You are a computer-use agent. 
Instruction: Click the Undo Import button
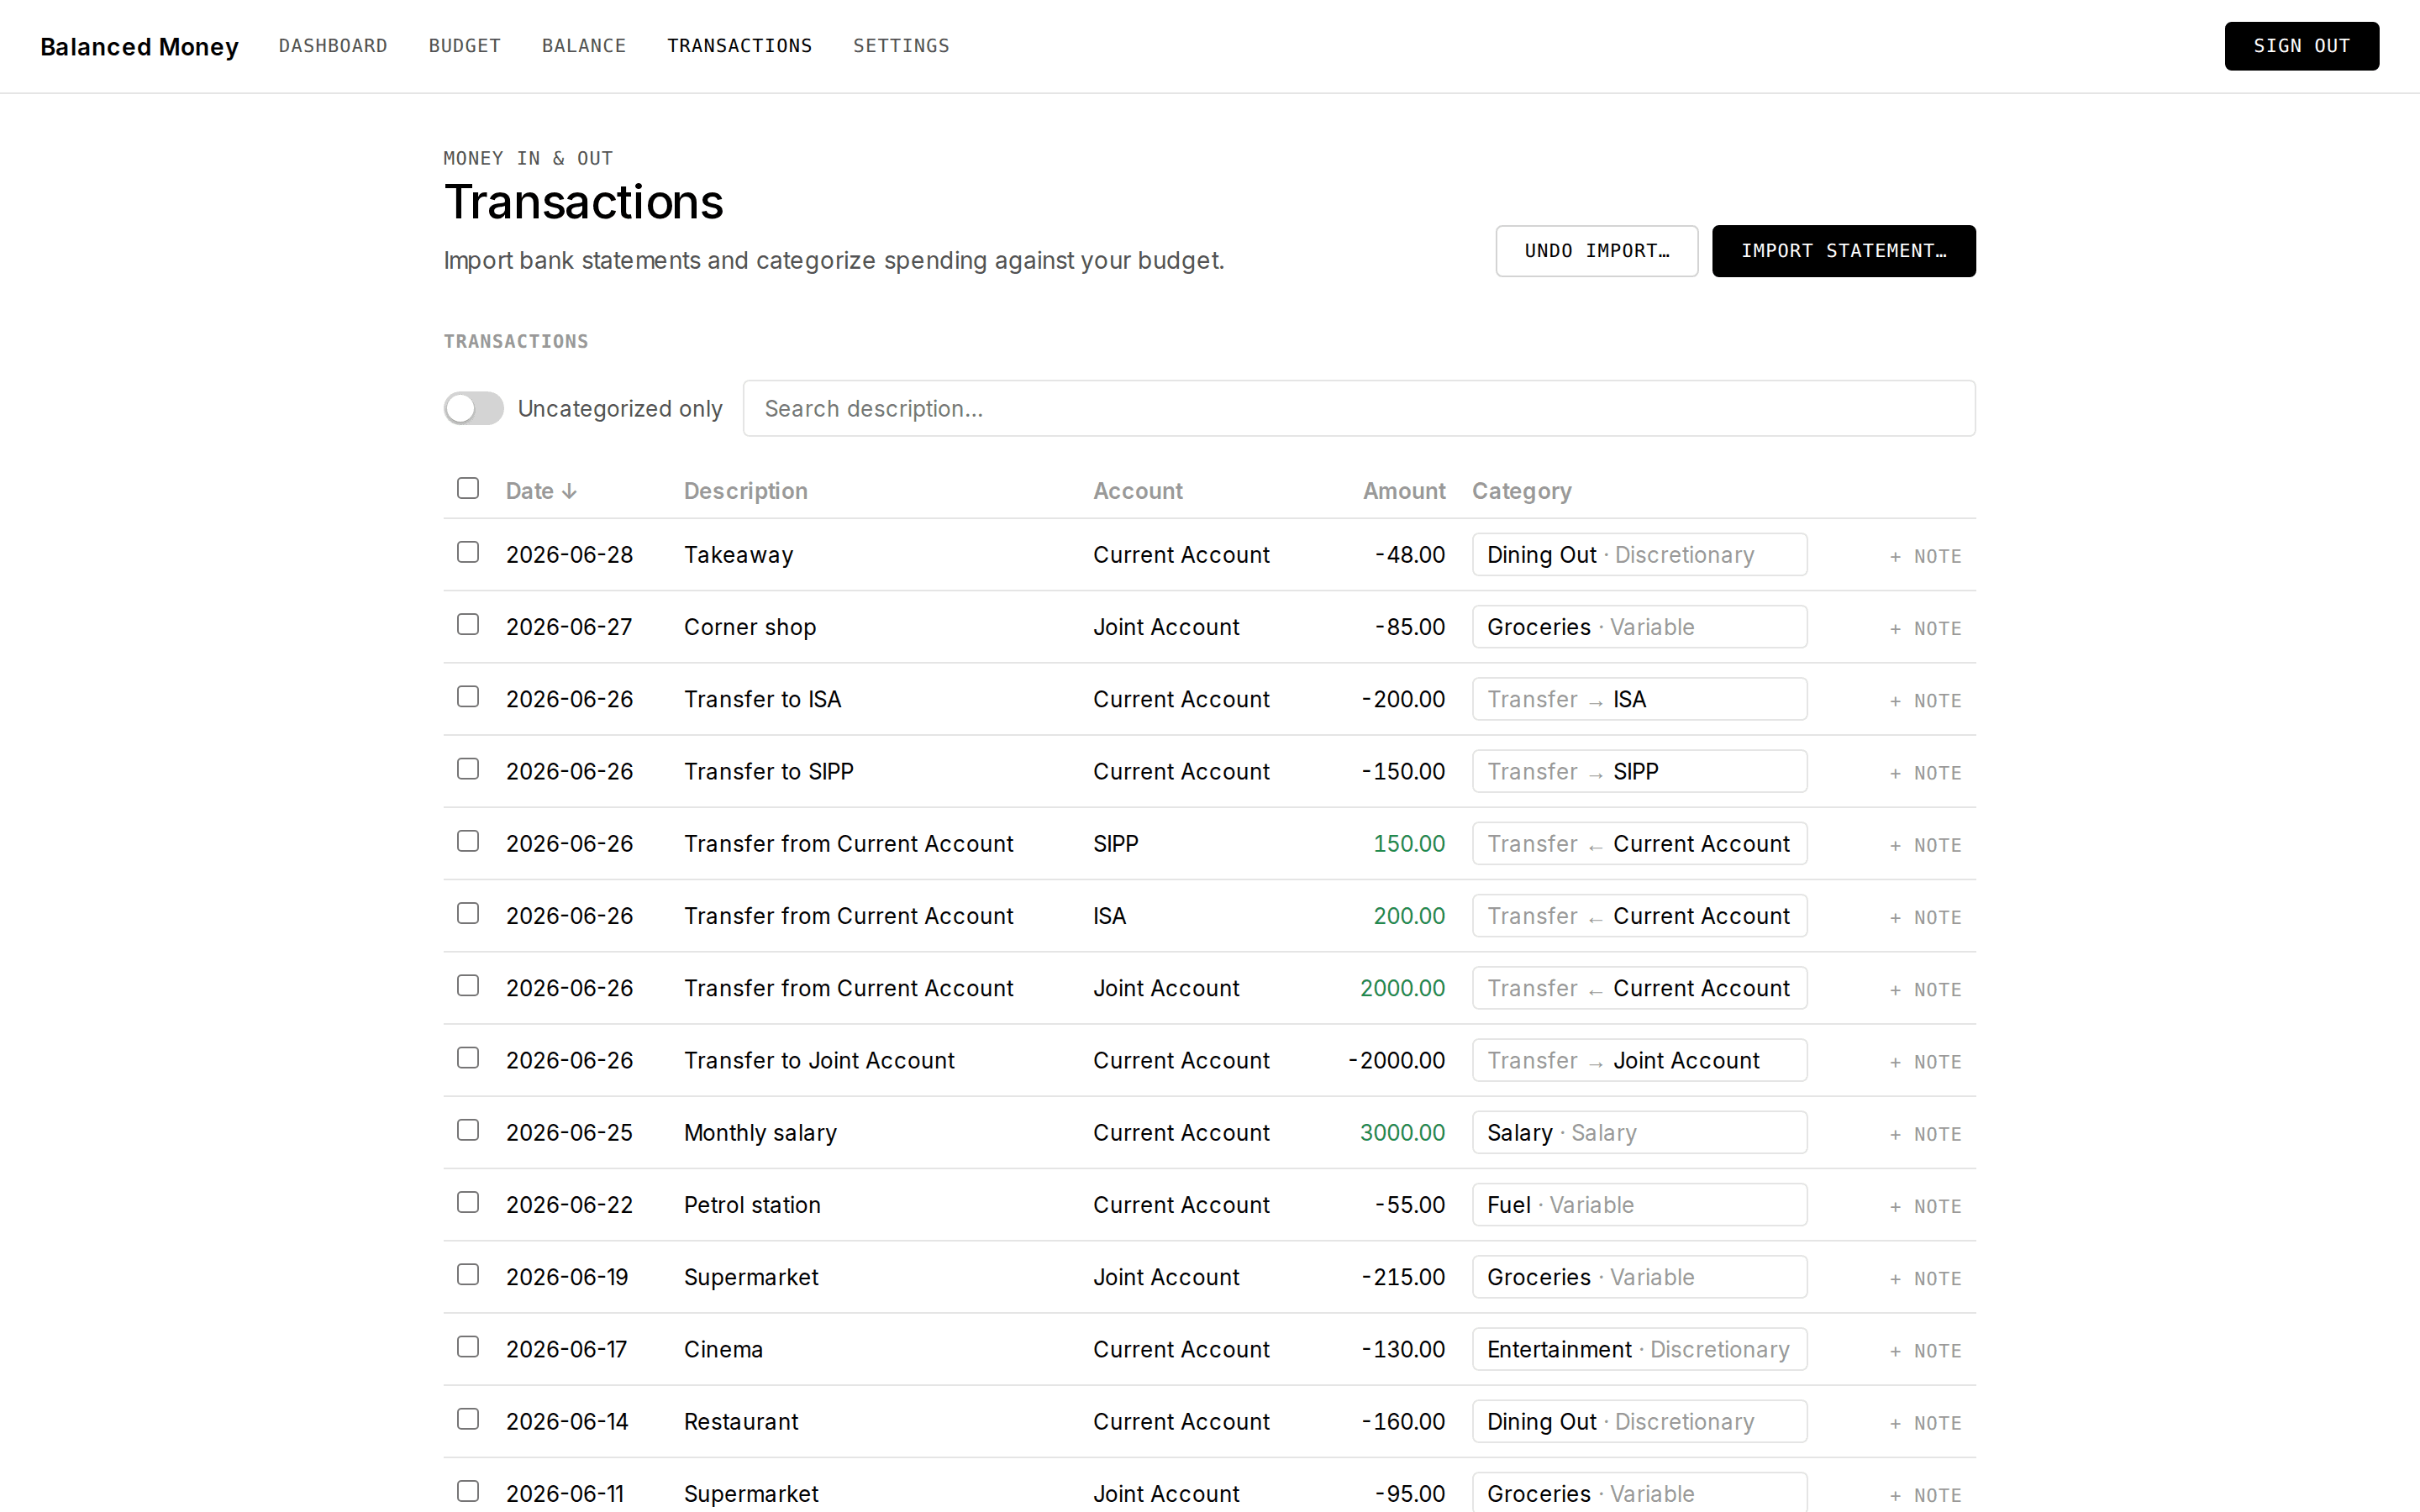coord(1596,251)
